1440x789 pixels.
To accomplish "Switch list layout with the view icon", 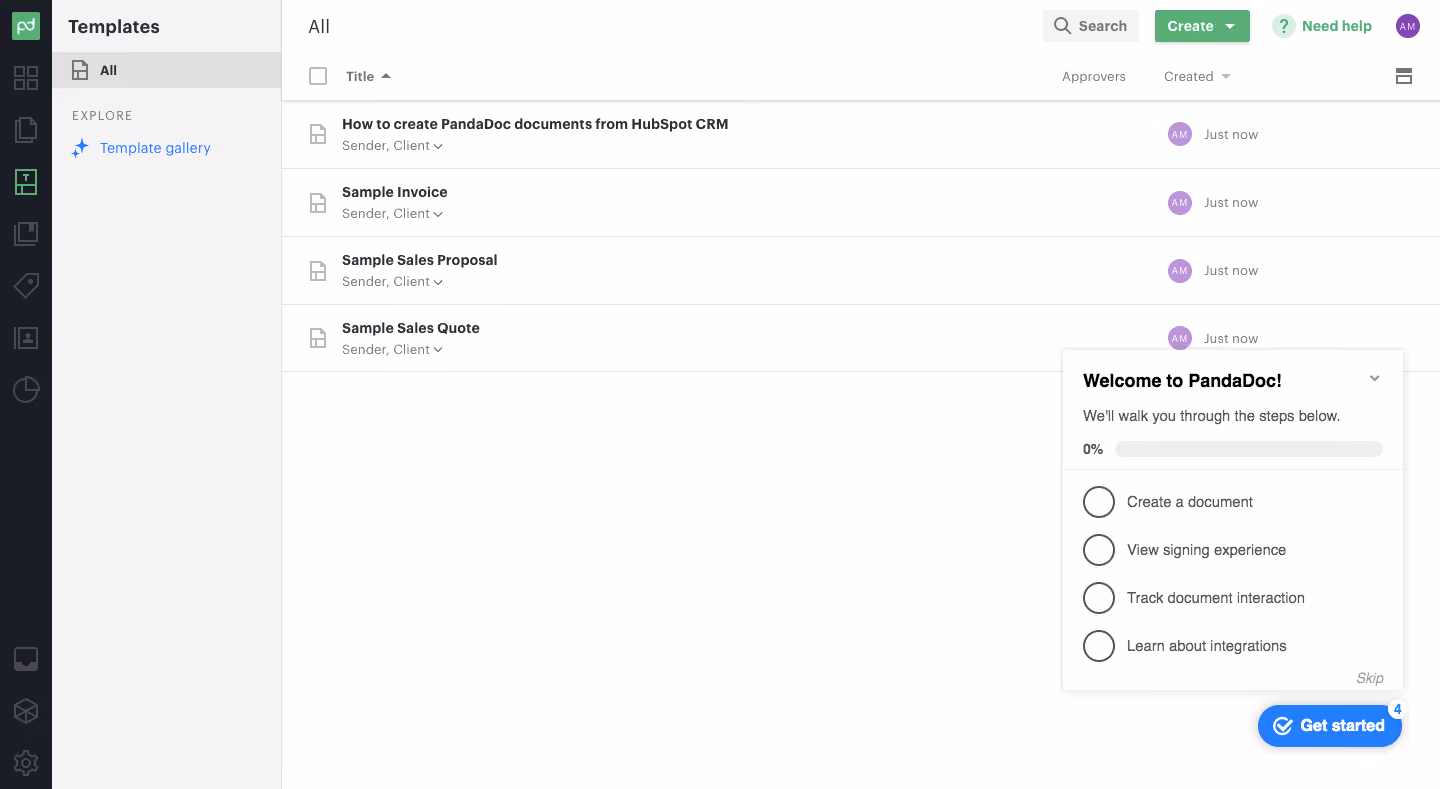I will [1404, 76].
